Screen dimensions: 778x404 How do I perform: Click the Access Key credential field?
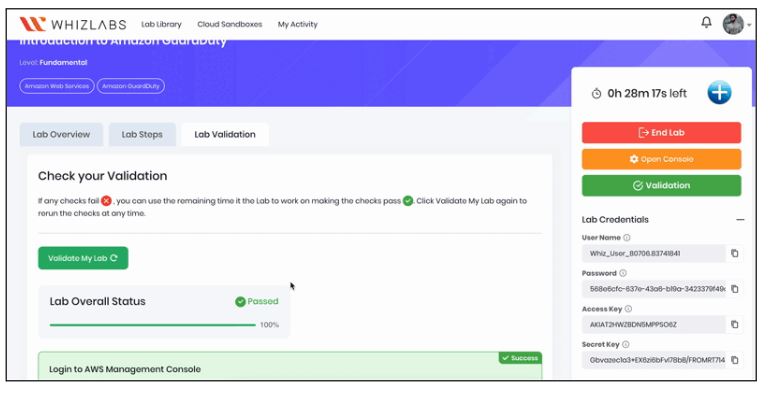[653, 325]
